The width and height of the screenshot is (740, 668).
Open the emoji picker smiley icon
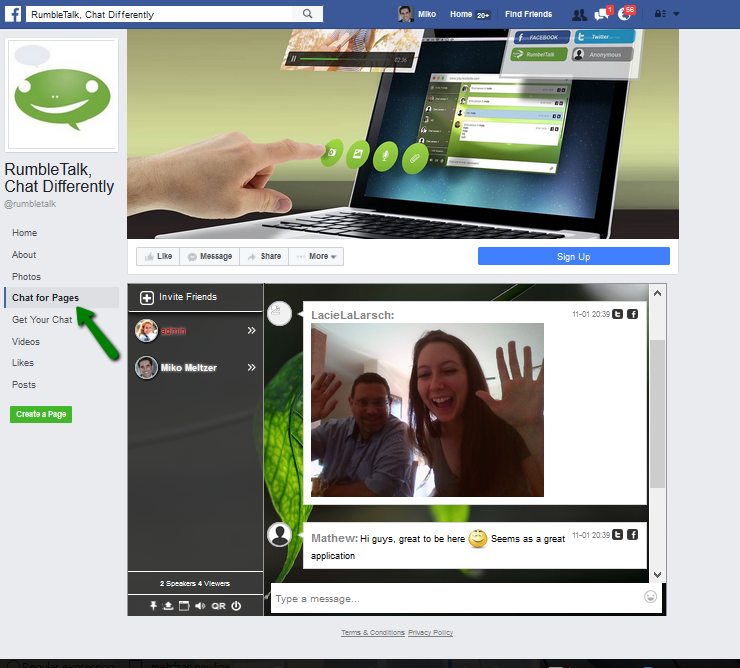click(x=650, y=597)
